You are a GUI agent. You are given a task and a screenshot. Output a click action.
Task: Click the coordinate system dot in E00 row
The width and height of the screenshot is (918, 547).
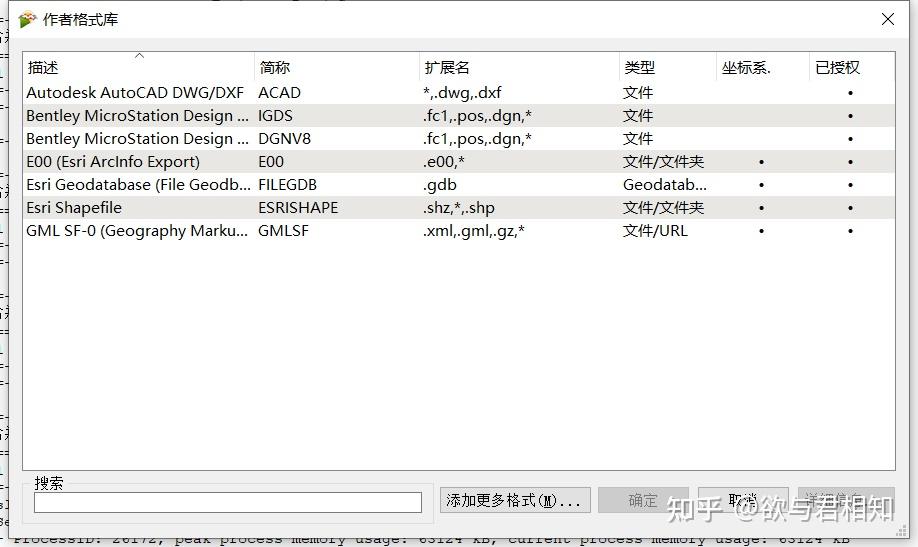point(761,162)
